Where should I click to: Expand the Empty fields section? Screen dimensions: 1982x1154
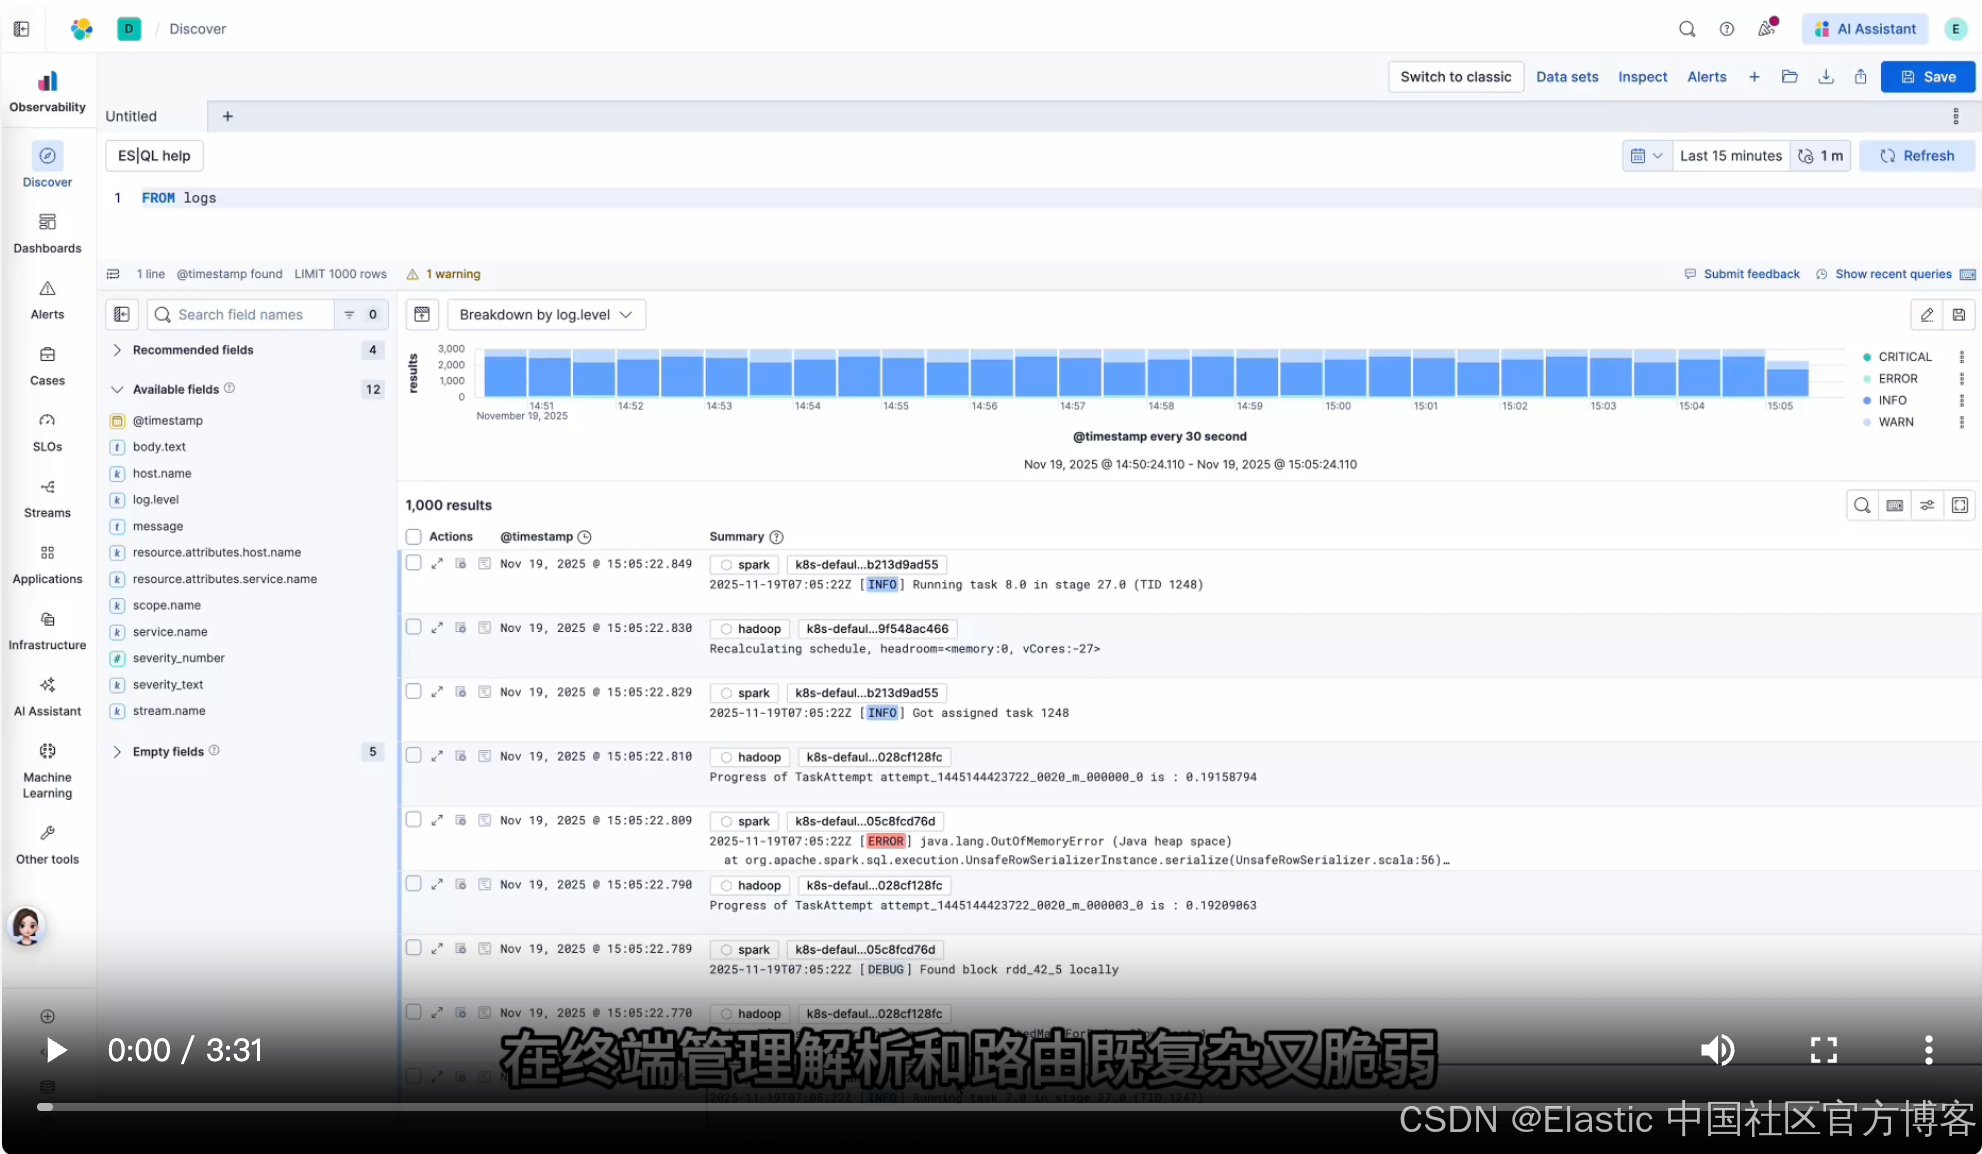click(x=117, y=752)
